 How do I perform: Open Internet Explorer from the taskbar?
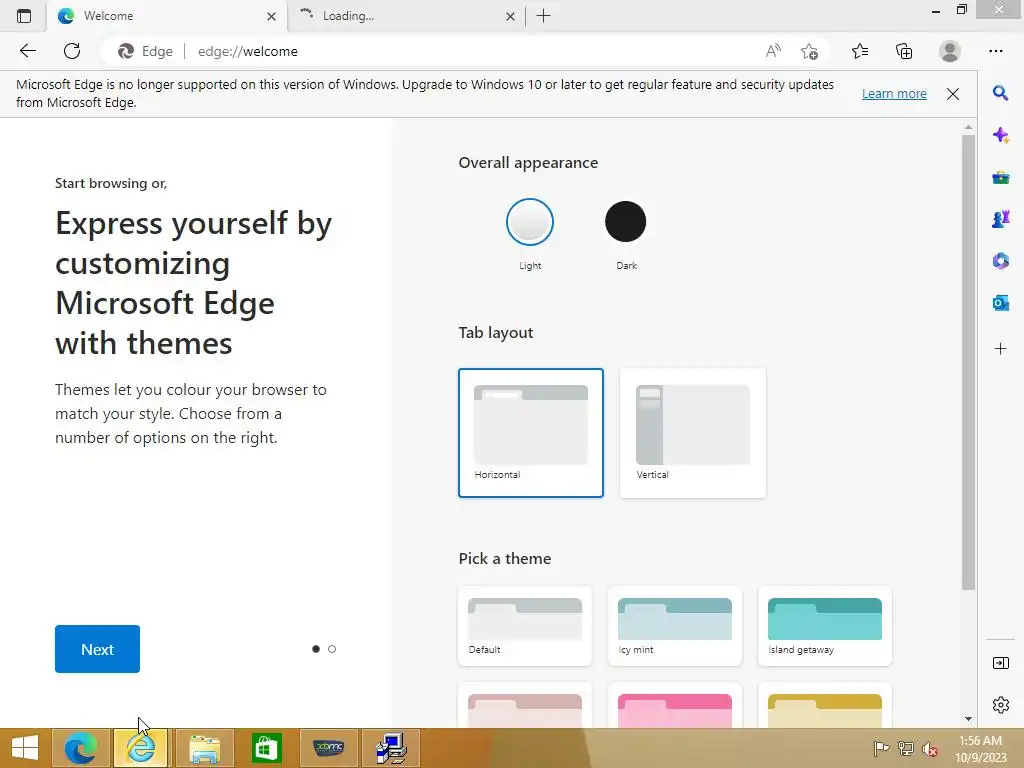point(140,748)
